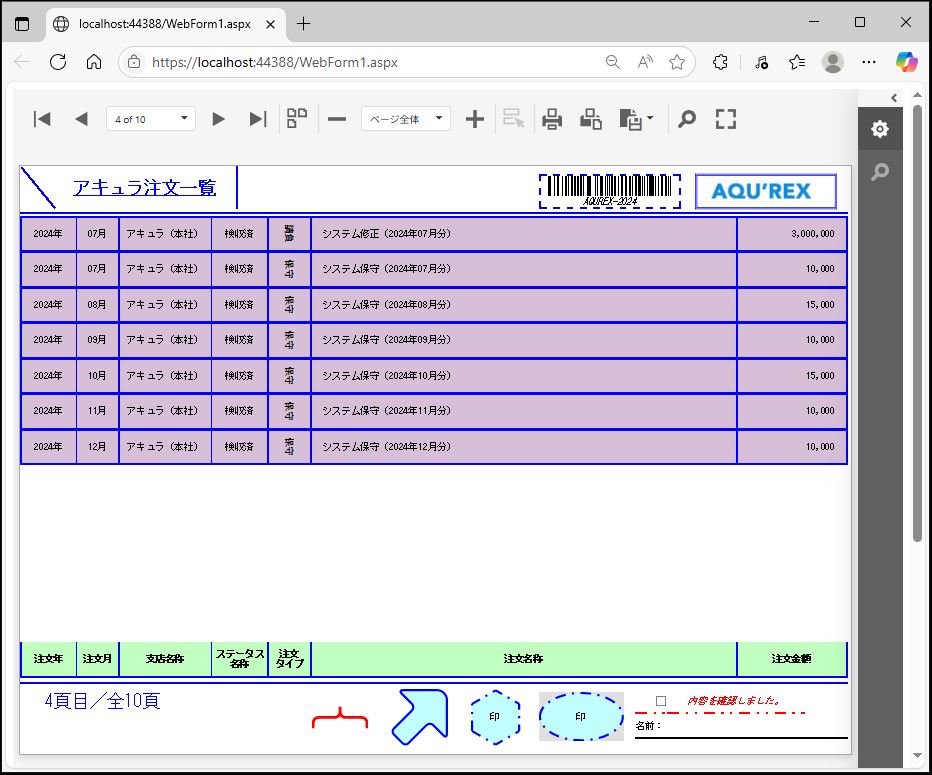Go to the first report page
This screenshot has height=775, width=932.
[x=42, y=119]
